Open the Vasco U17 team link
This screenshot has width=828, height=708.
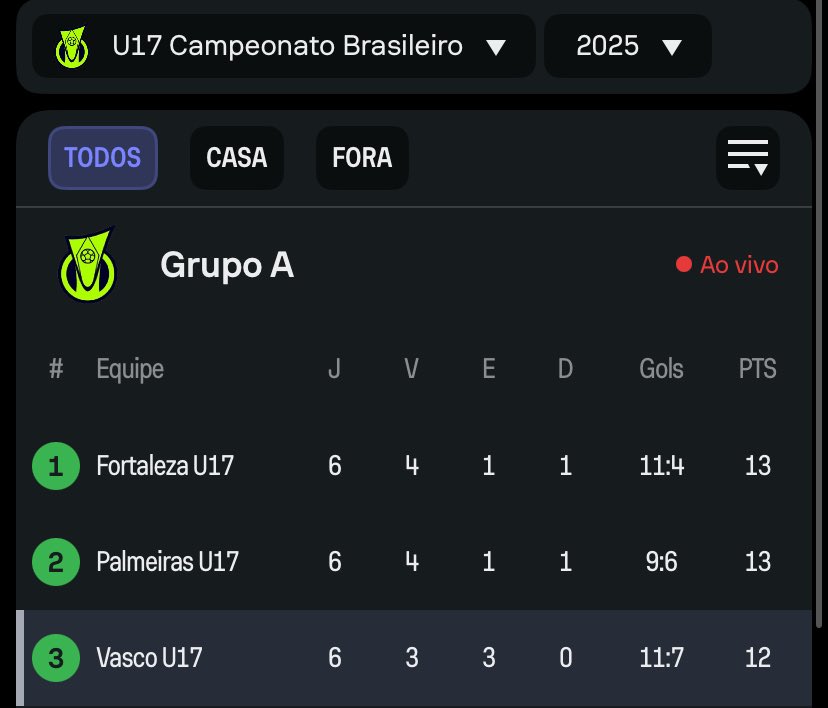coord(149,658)
